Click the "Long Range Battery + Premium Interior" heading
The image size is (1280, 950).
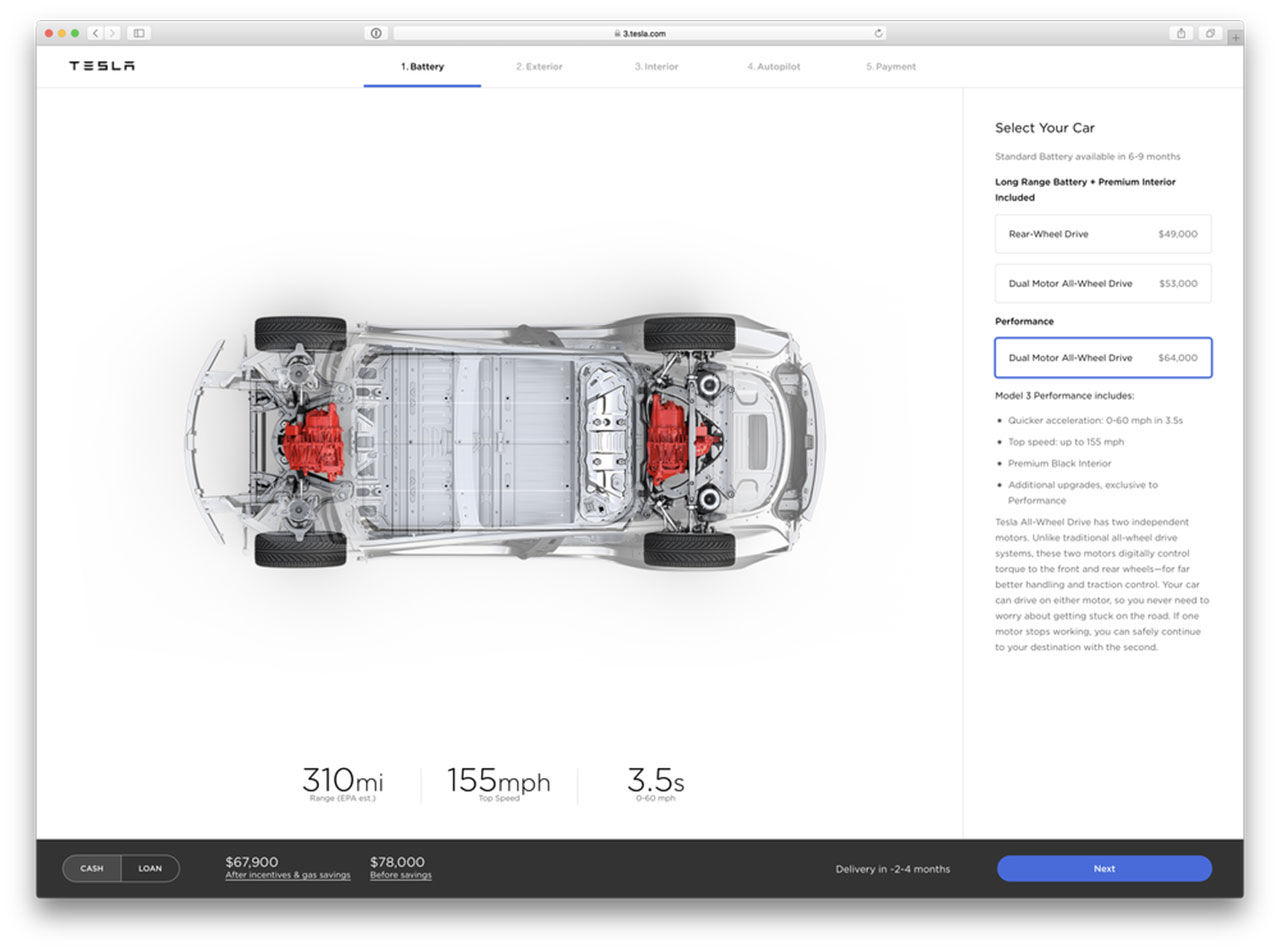coord(1085,190)
